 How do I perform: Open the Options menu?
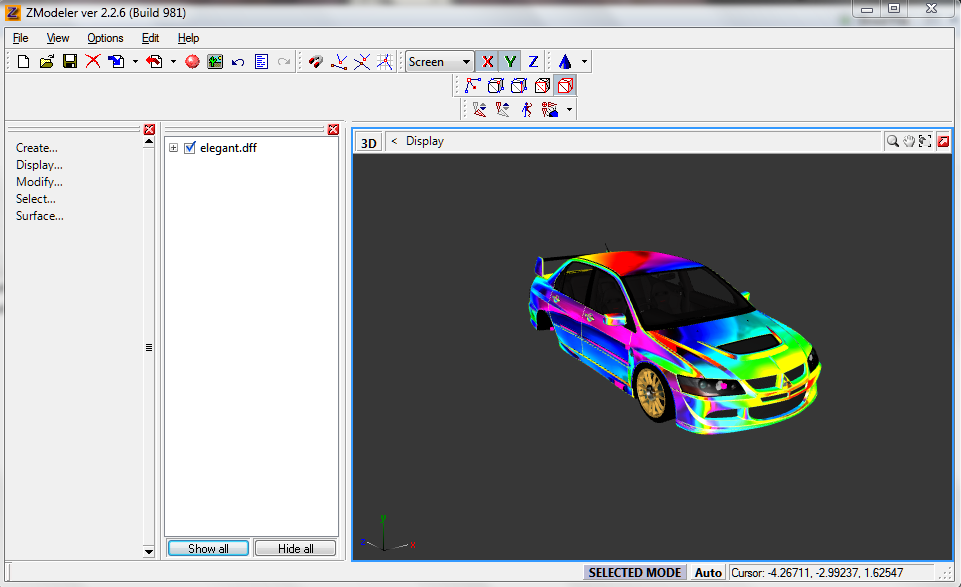(x=105, y=38)
